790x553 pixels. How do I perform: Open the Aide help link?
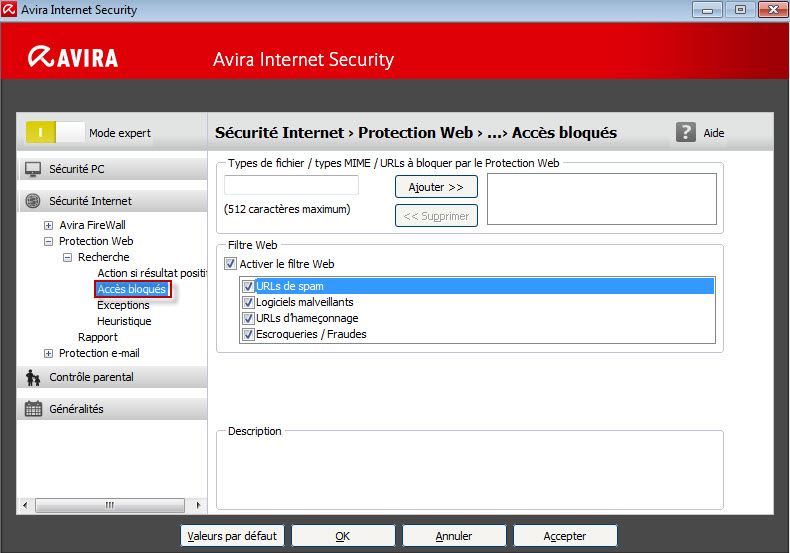click(713, 133)
